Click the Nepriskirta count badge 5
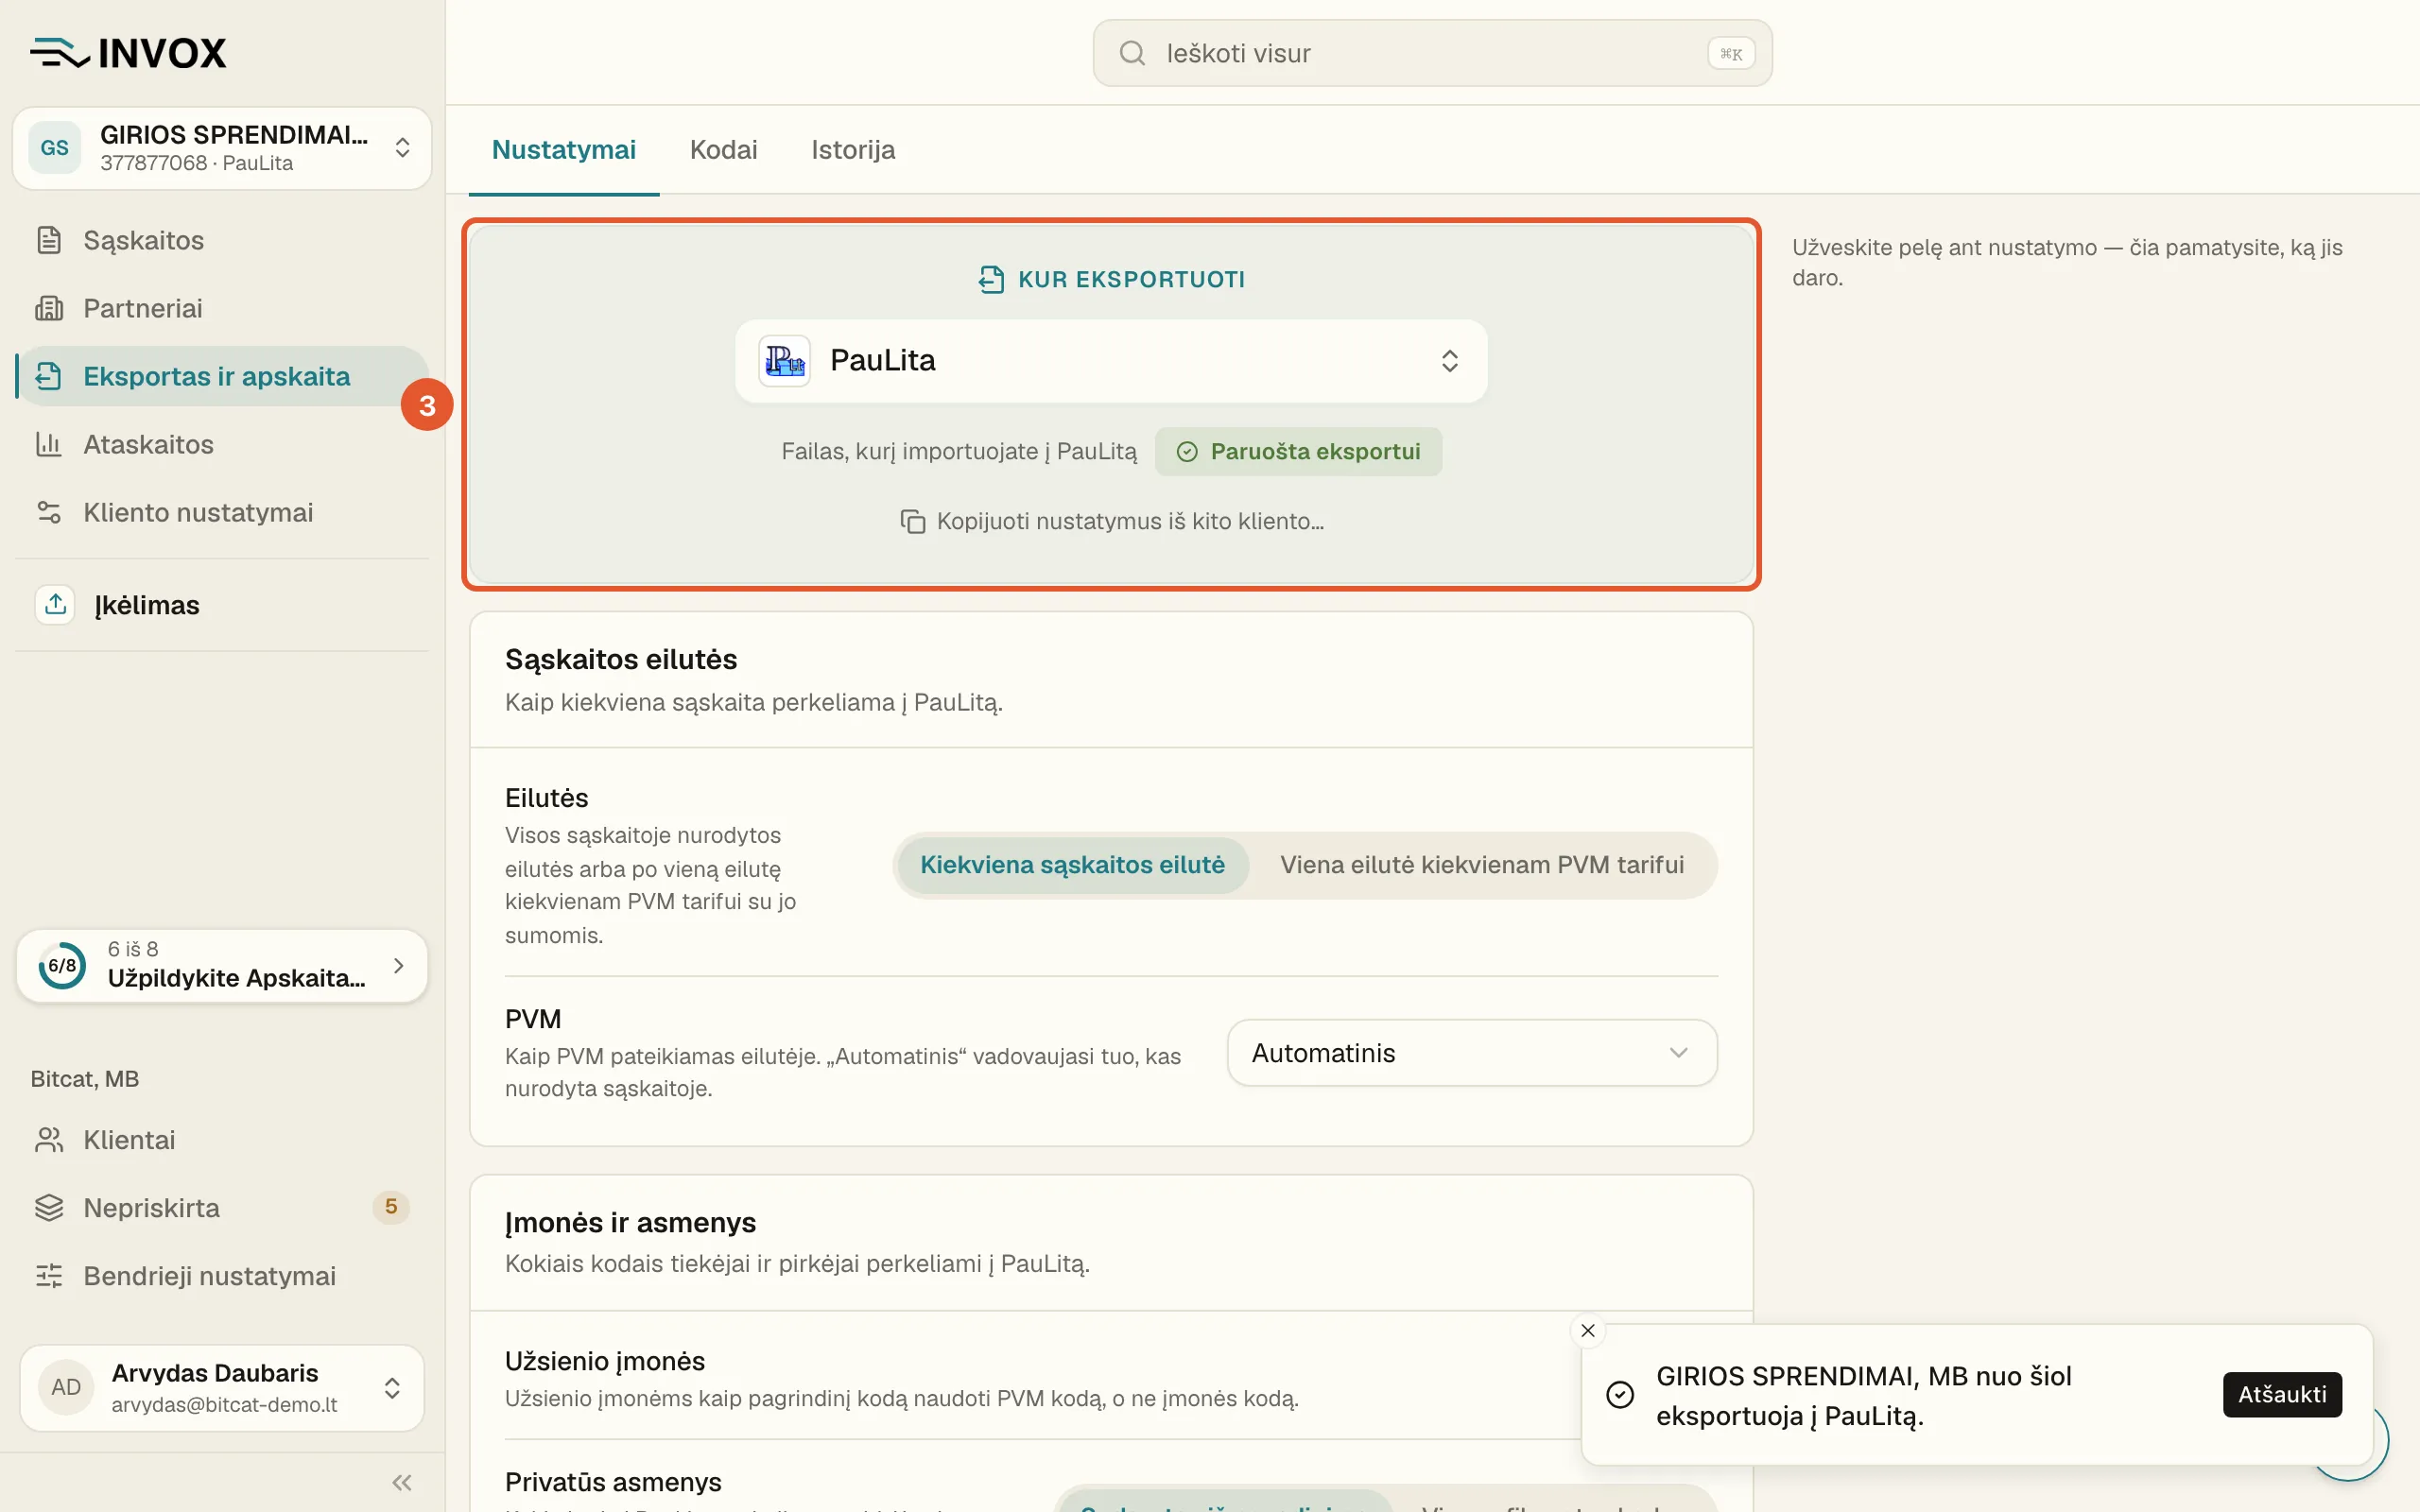The image size is (2420, 1512). [x=391, y=1207]
